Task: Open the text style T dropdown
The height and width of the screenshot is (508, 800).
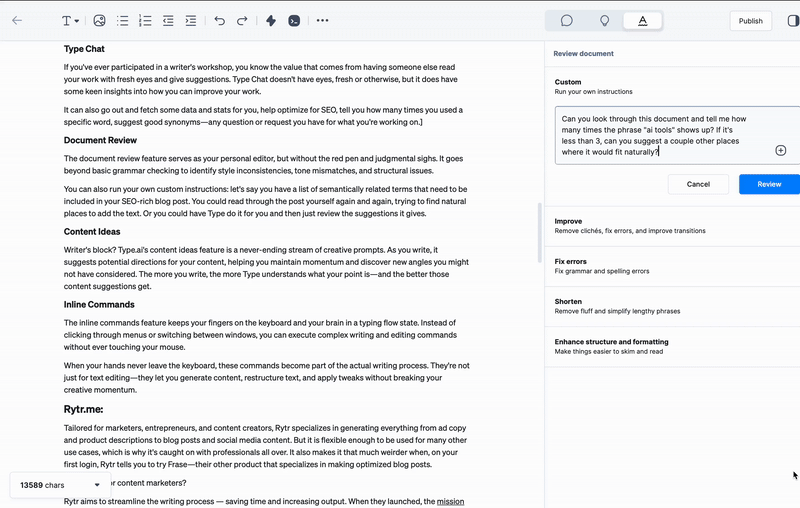Action: [70, 20]
